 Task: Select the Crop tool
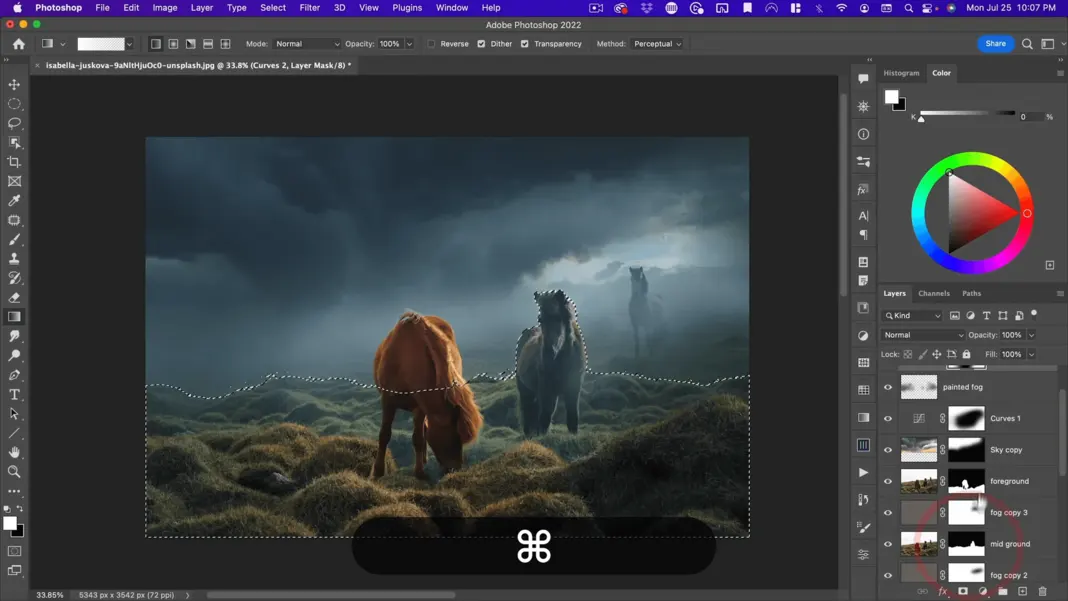pyautogui.click(x=14, y=162)
